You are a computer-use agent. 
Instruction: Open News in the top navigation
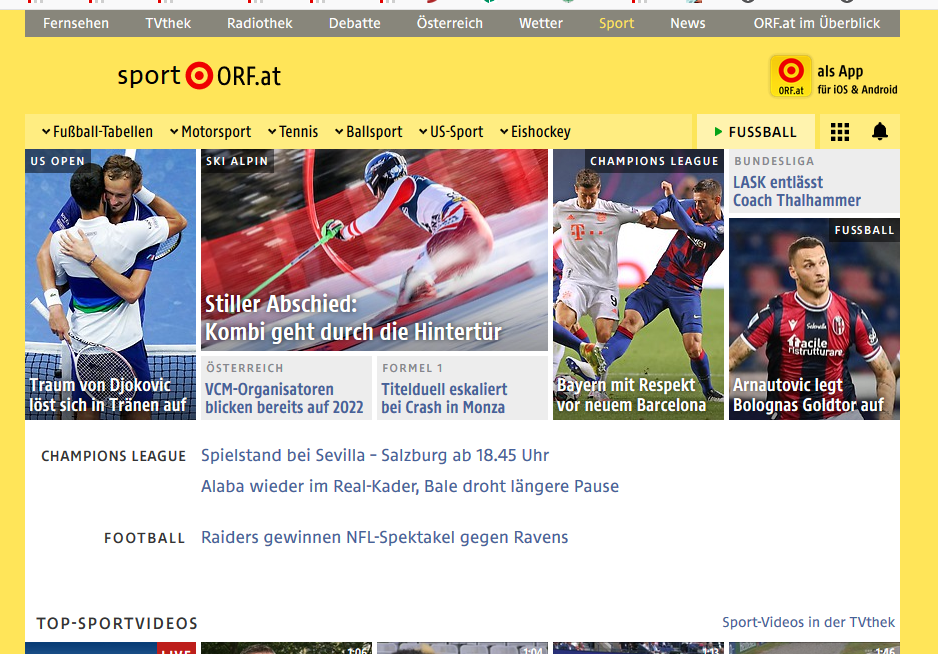tap(687, 23)
